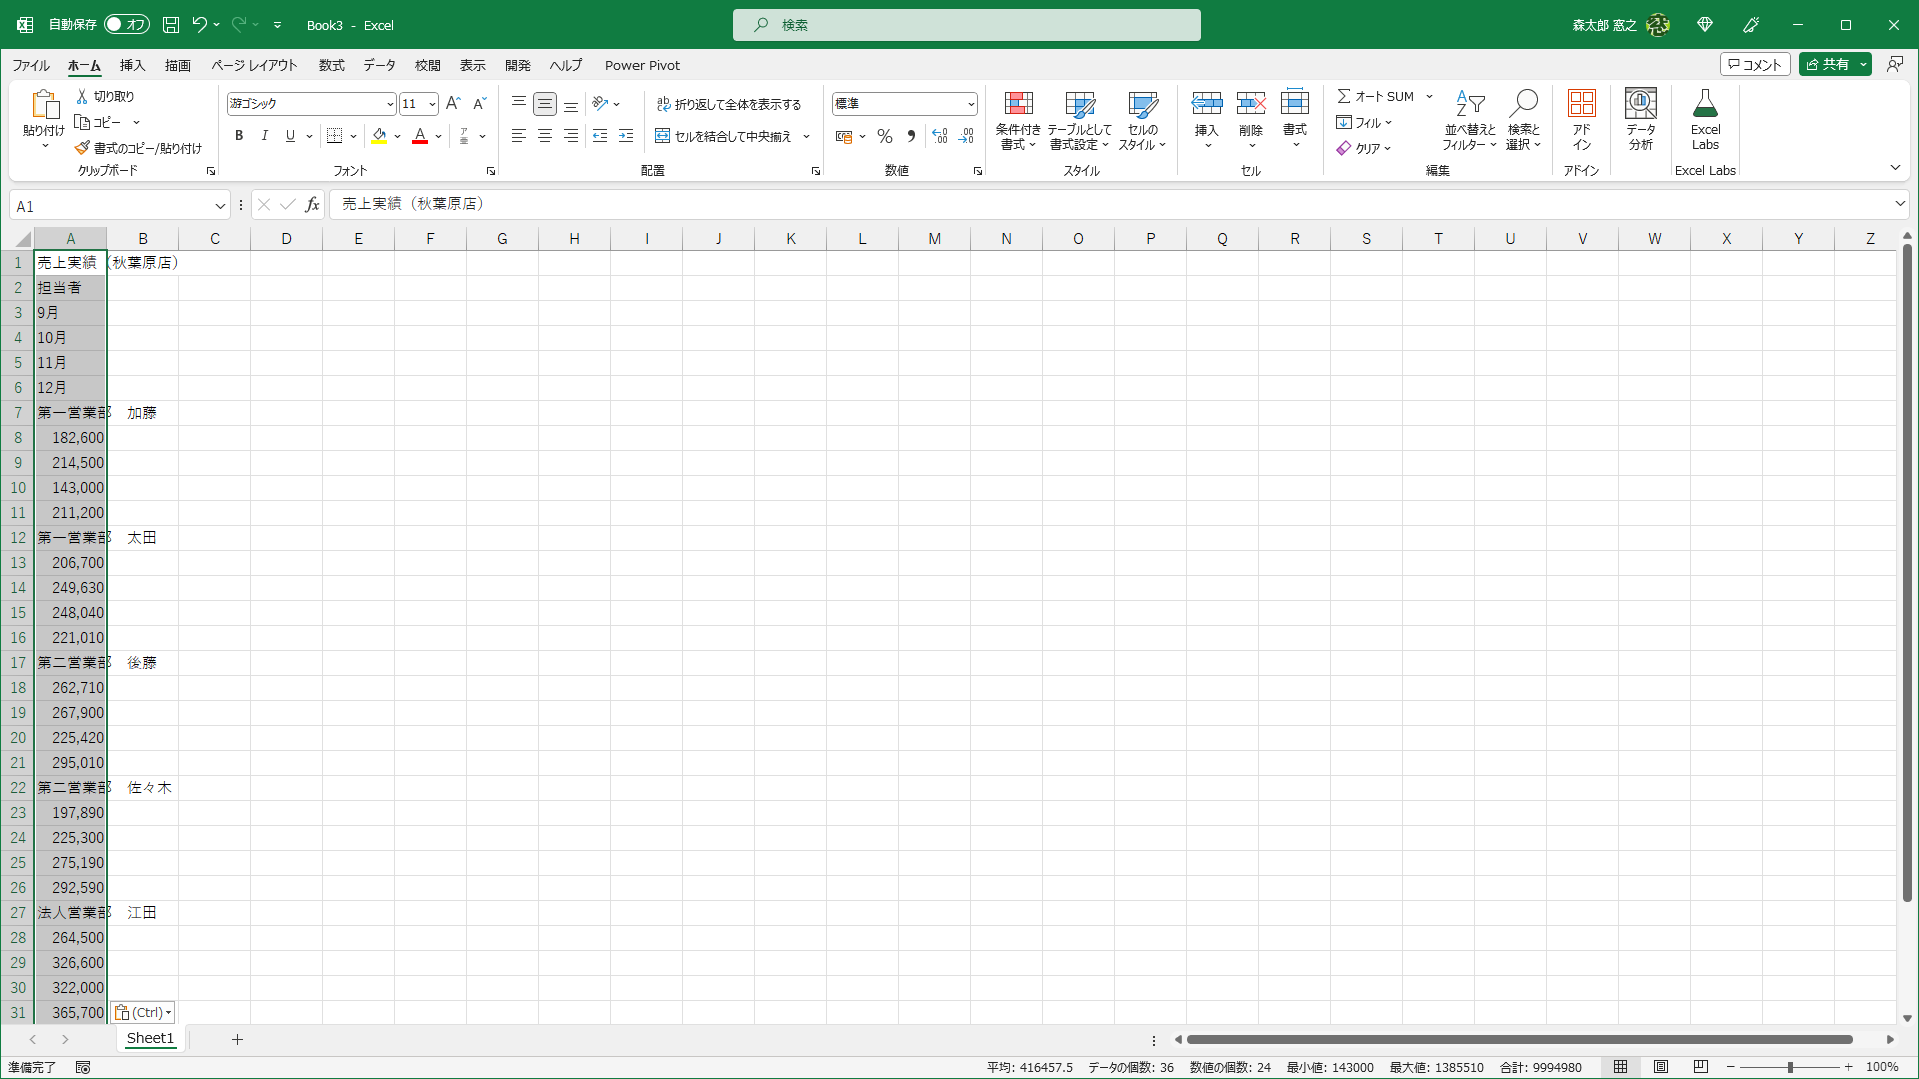The width and height of the screenshot is (1919, 1079).
Task: Toggle Bold formatting
Action: tap(239, 136)
